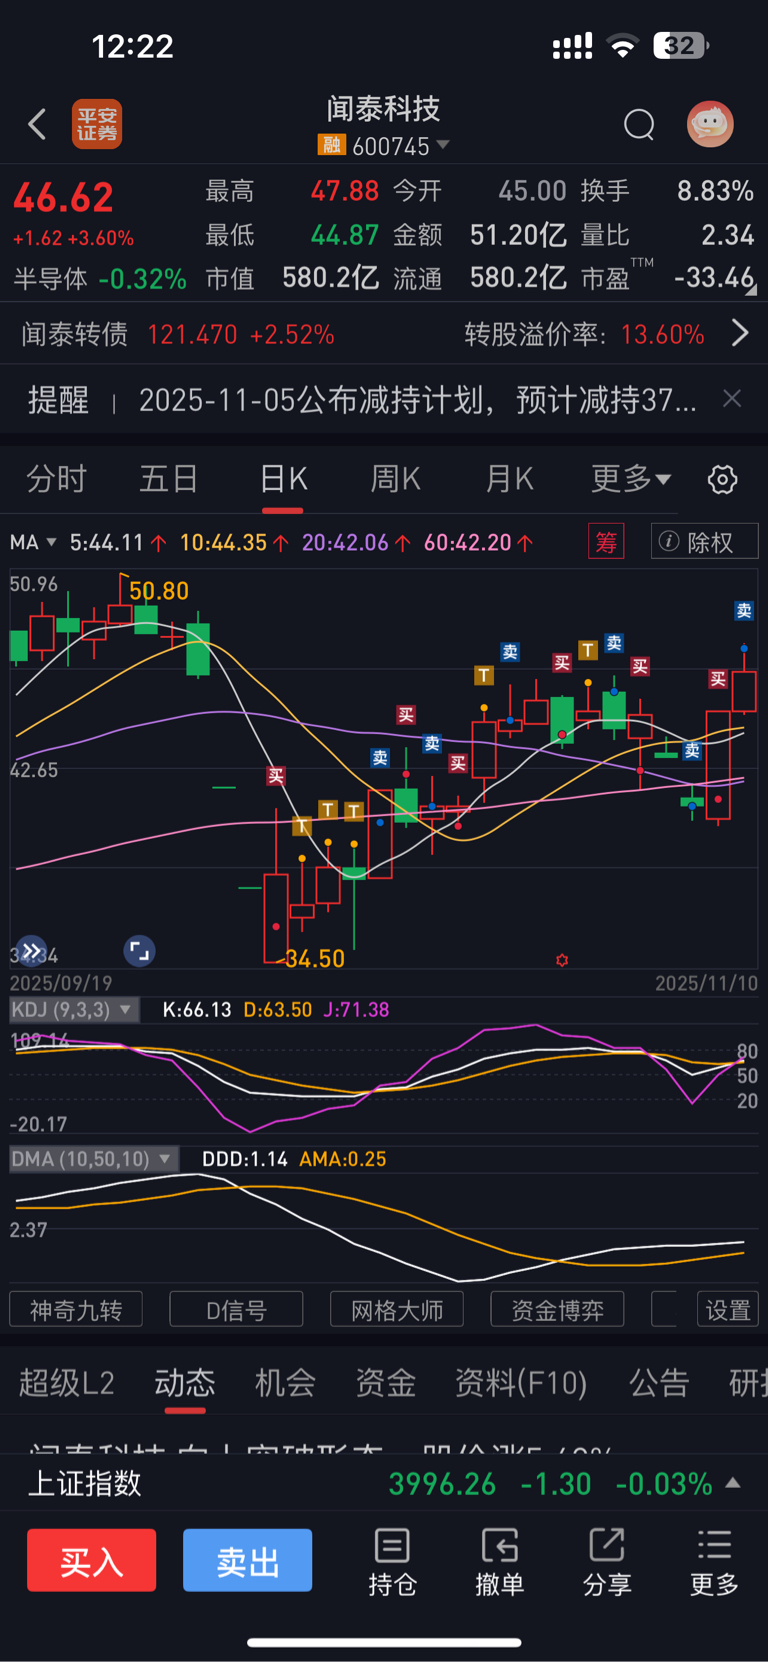This screenshot has height=1662, width=768.
Task: Expand the 上证指数 index bar arrow
Action: [x=733, y=1483]
